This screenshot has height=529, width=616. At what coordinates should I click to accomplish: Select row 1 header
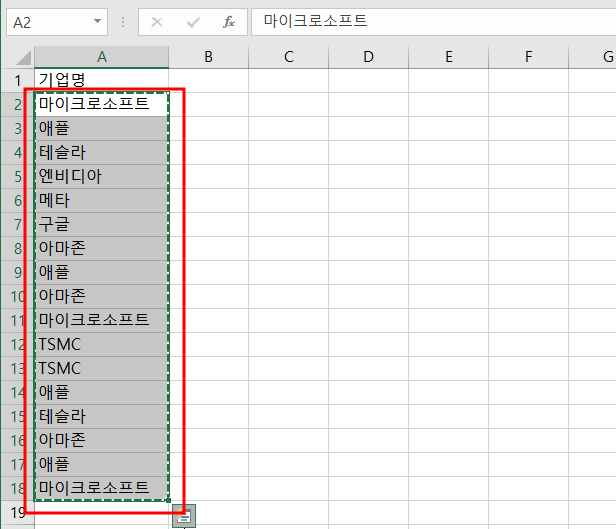(x=18, y=81)
